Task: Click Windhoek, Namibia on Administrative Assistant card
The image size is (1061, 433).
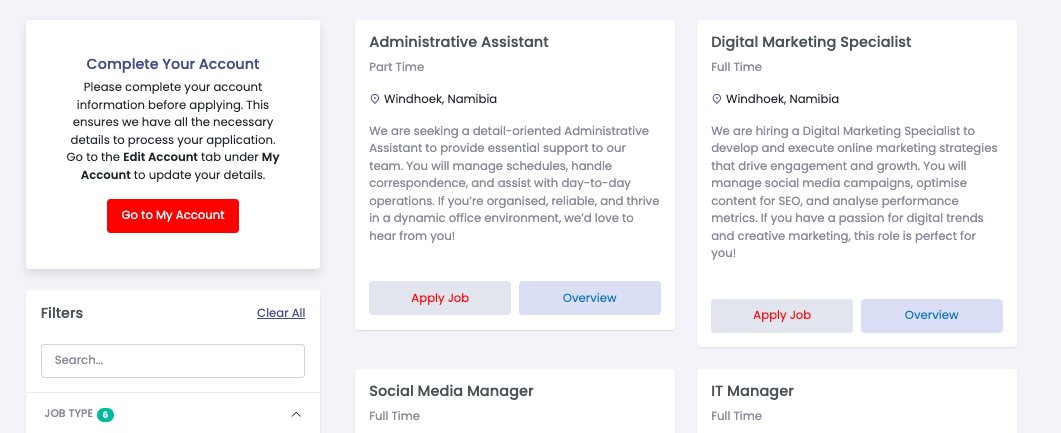Action: (x=440, y=99)
